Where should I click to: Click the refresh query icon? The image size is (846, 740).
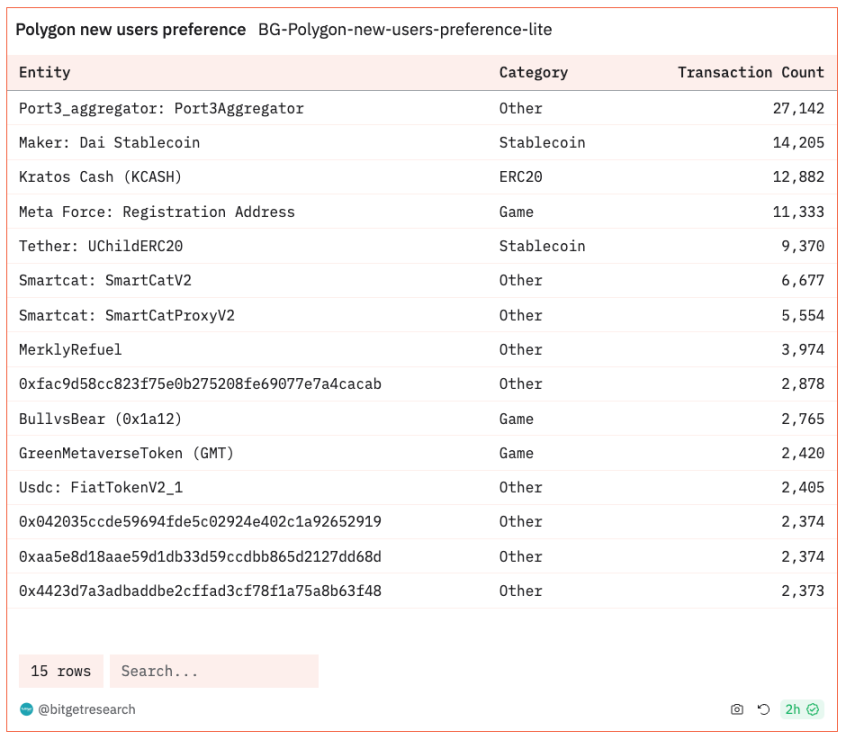pyautogui.click(x=763, y=709)
